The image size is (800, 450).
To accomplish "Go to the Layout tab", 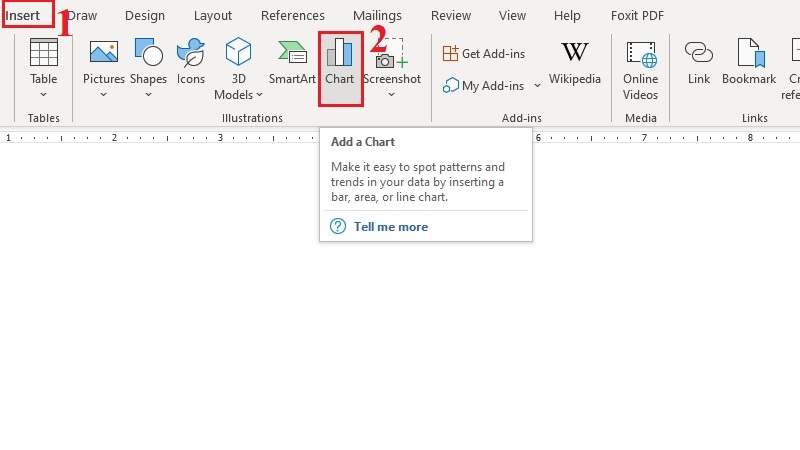I will point(213,16).
